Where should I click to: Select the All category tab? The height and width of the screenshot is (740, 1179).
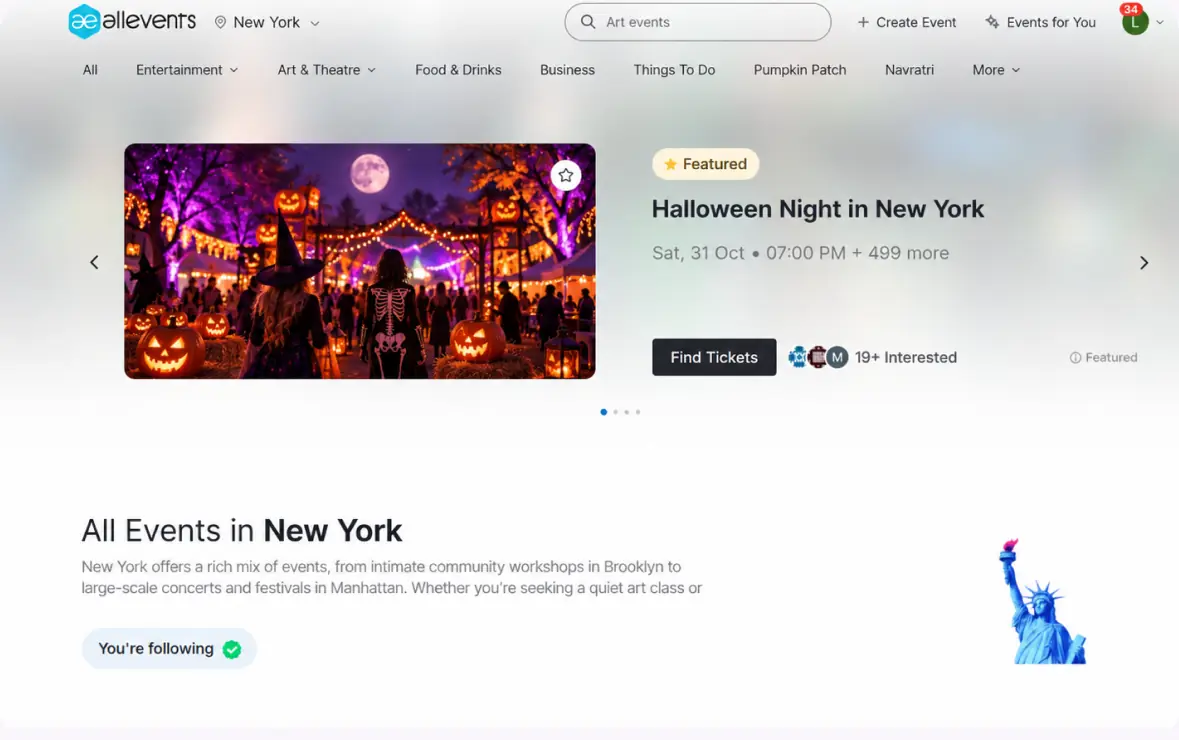[x=90, y=70]
